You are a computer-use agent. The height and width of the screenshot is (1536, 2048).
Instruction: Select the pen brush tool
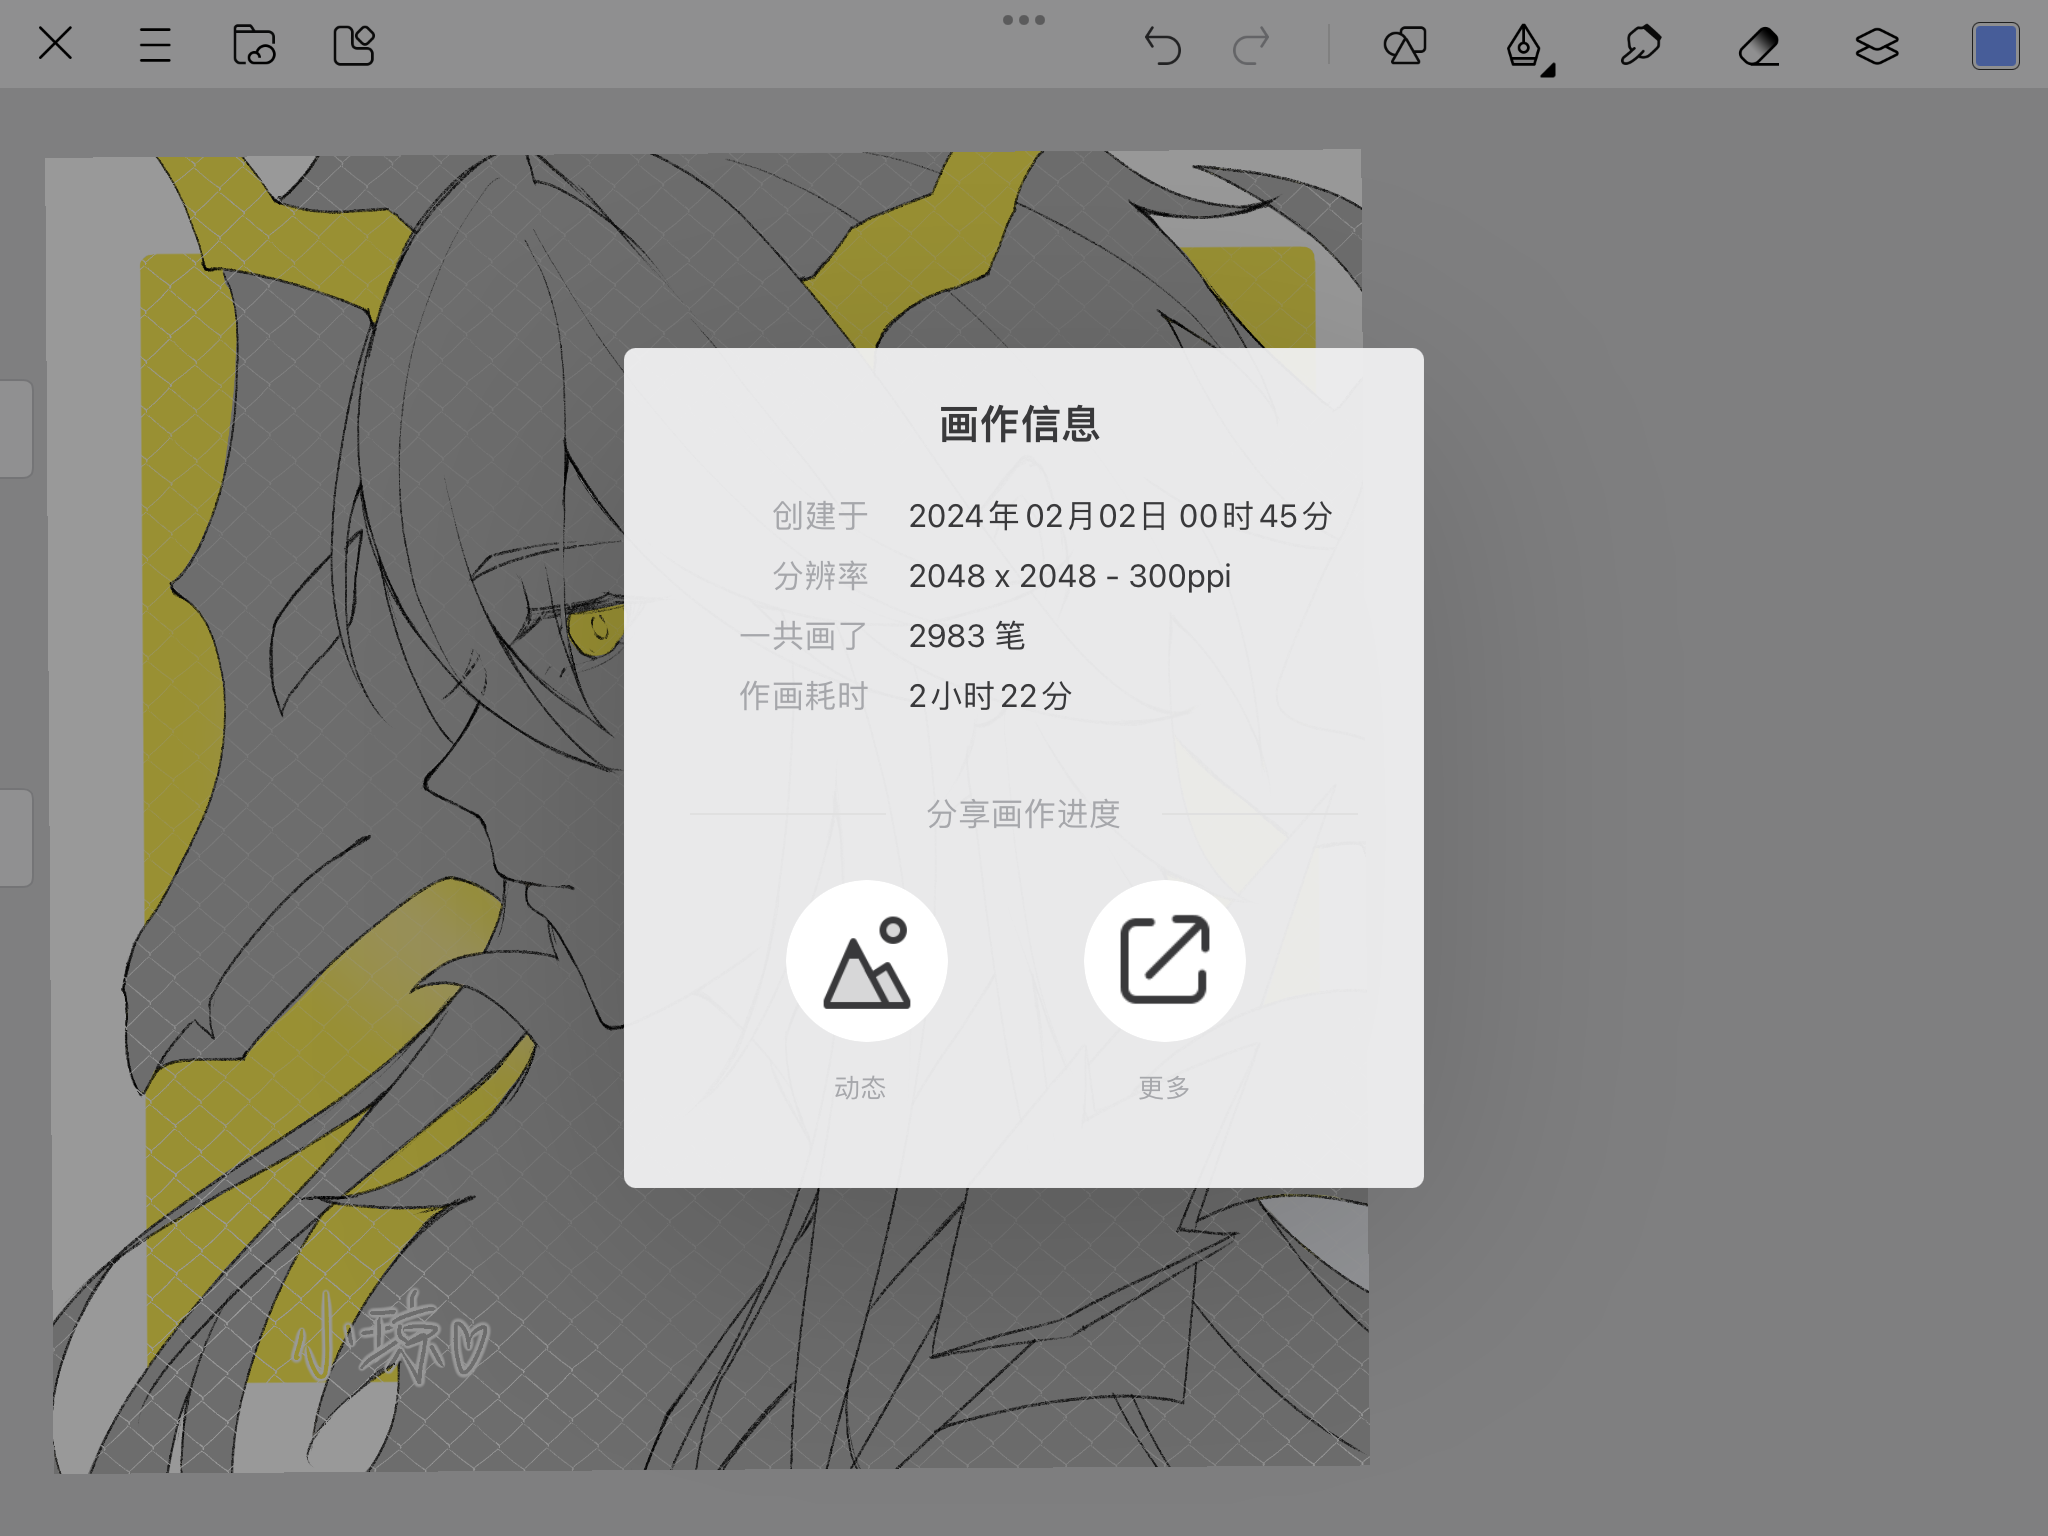(x=1524, y=46)
